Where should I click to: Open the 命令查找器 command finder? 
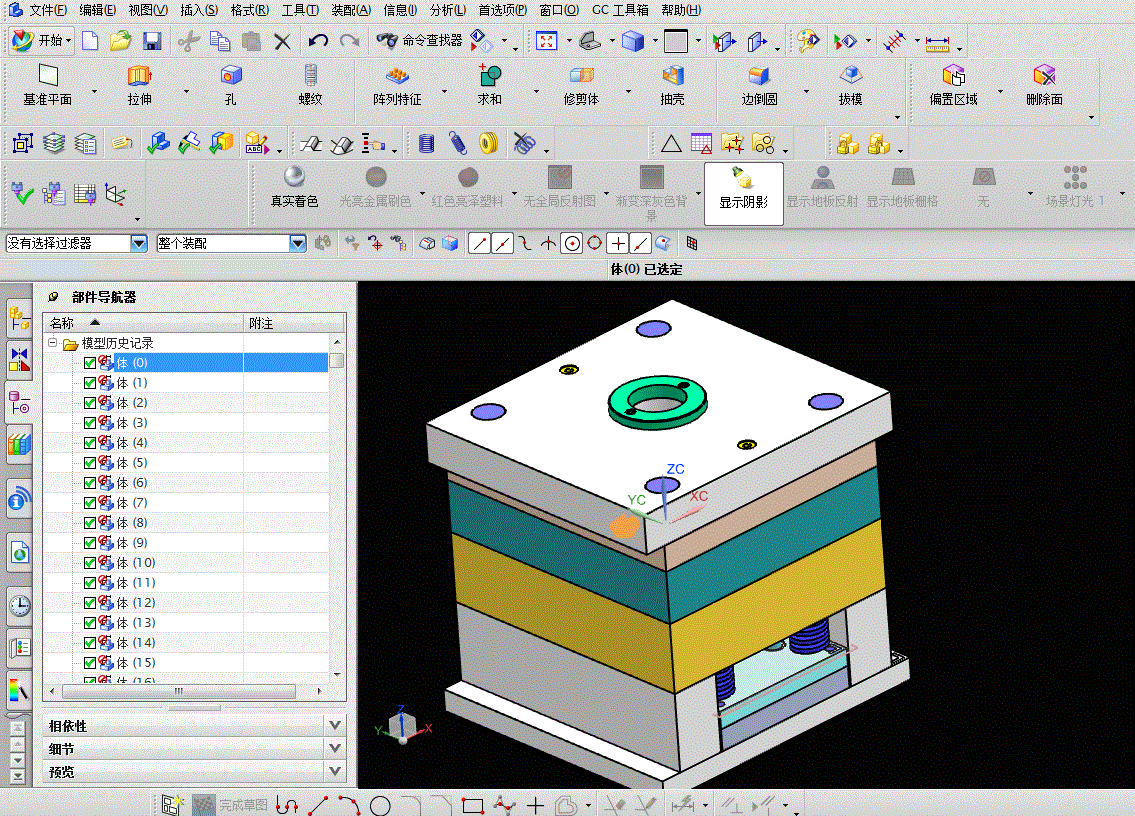click(x=419, y=41)
